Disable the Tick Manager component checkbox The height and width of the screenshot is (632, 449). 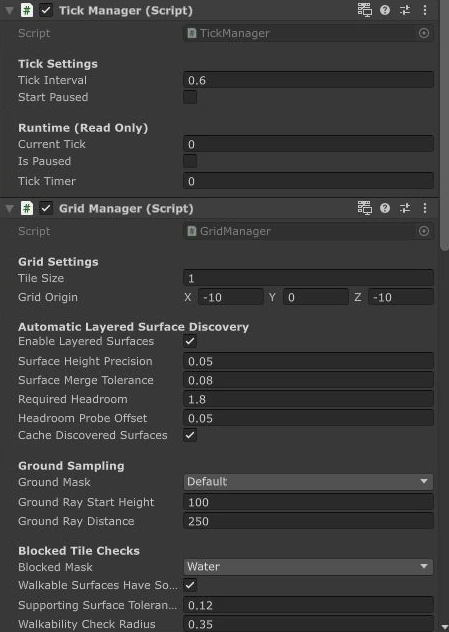[x=46, y=10]
